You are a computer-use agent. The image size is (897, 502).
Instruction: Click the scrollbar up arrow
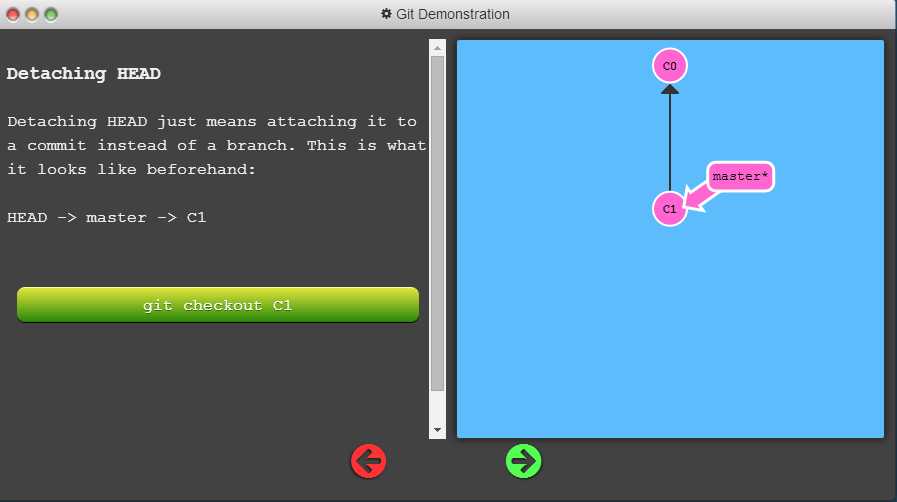point(437,48)
